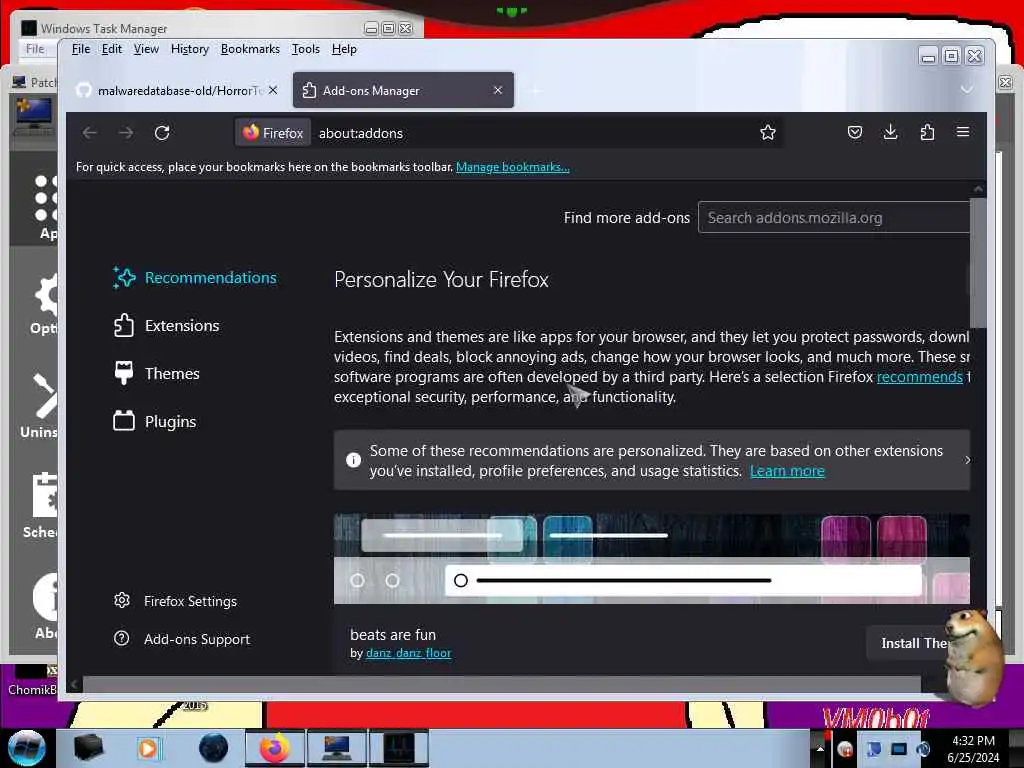Open the Downloads panel icon
The height and width of the screenshot is (768, 1024).
890,133
